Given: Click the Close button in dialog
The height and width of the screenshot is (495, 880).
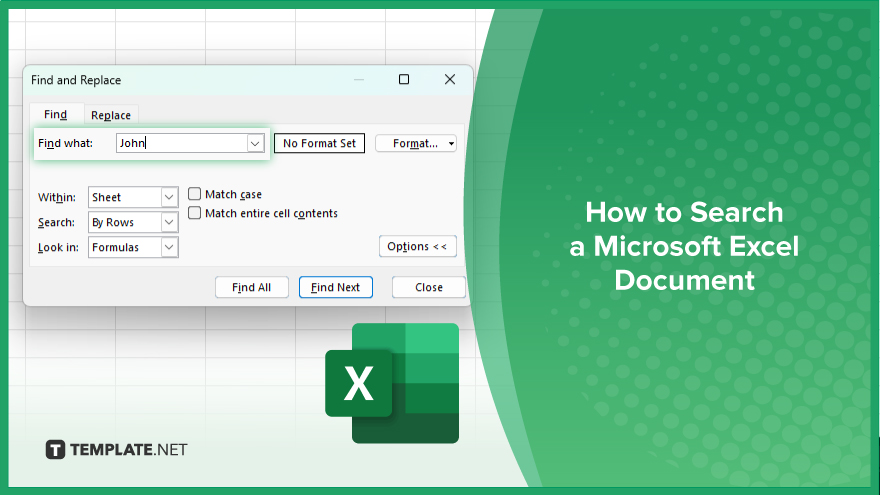Looking at the screenshot, I should [429, 287].
